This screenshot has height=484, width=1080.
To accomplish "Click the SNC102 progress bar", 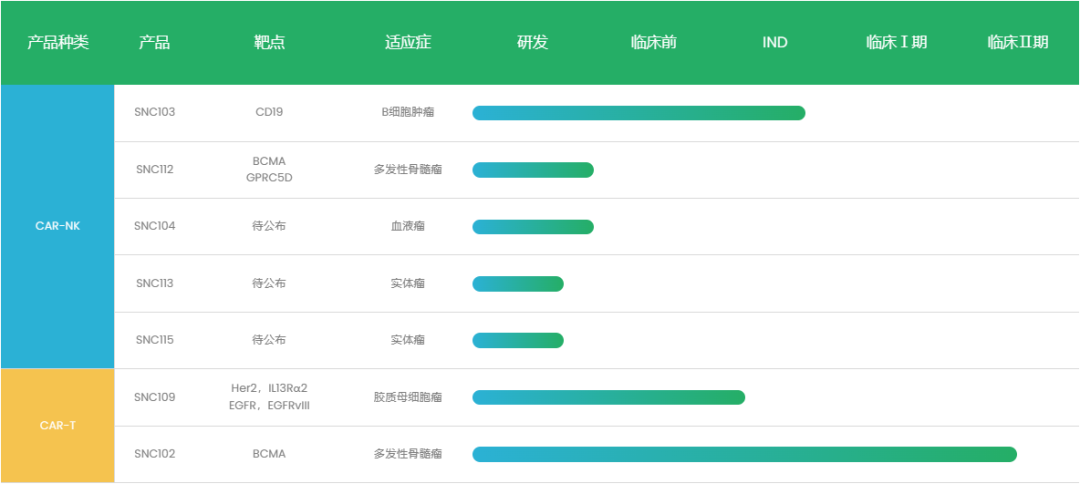I will tap(744, 455).
